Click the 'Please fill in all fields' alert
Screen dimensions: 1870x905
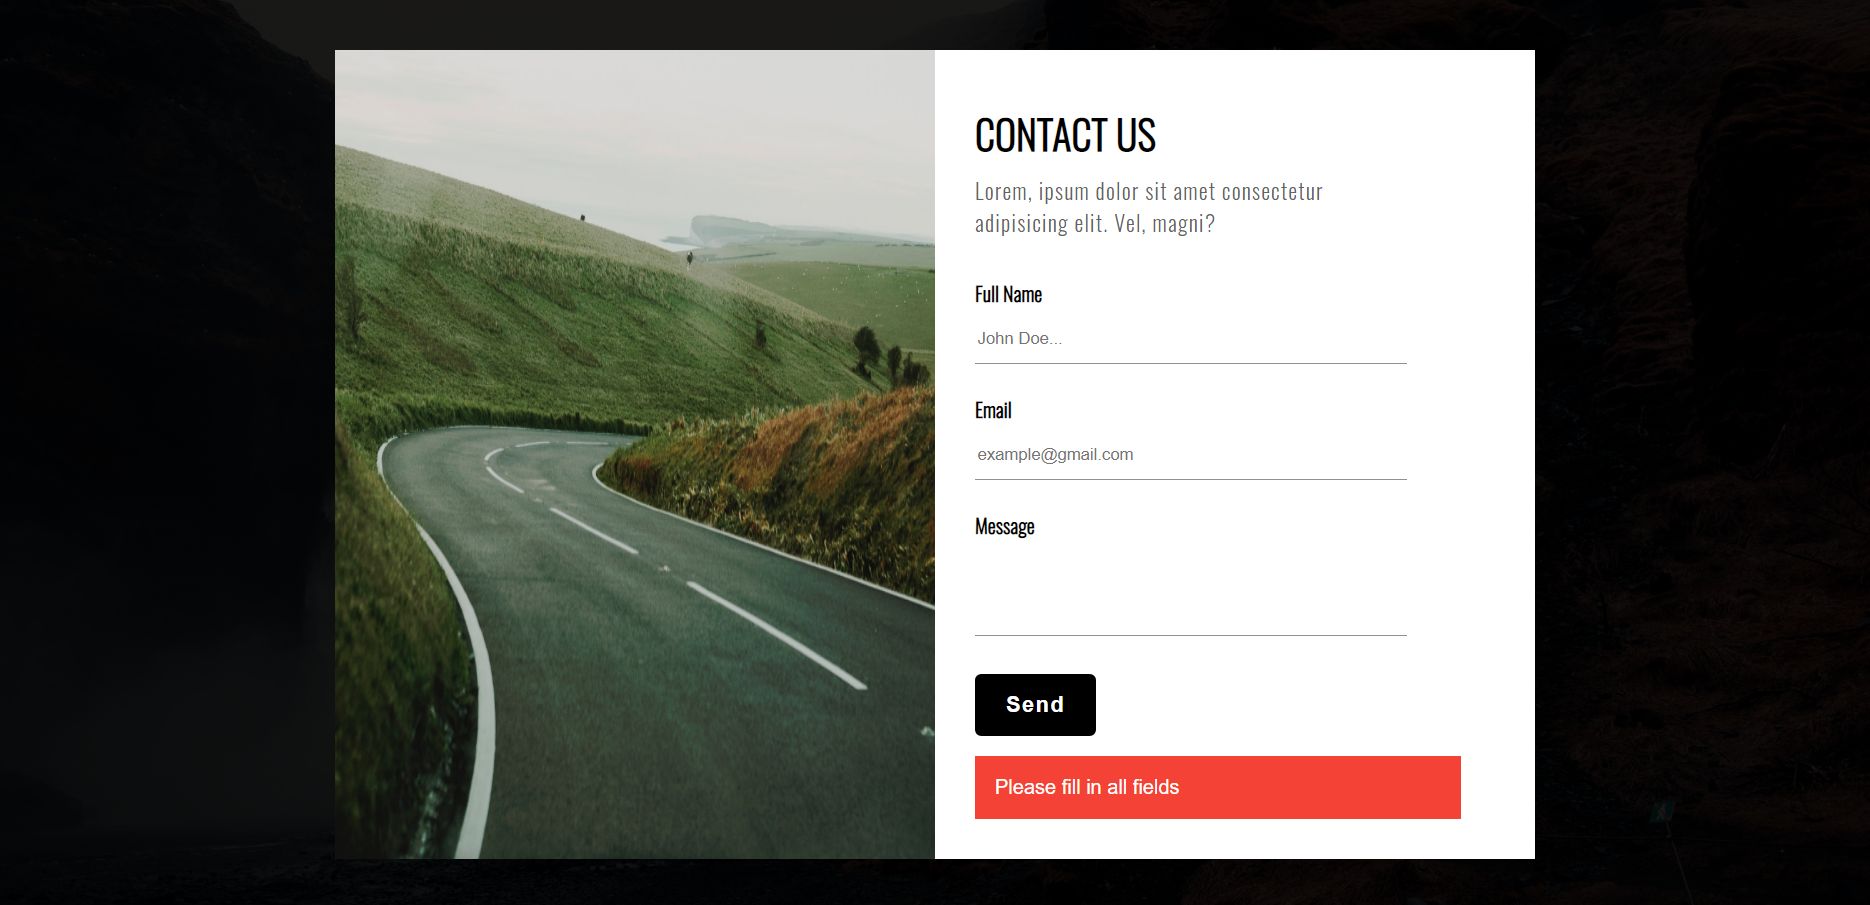1217,787
